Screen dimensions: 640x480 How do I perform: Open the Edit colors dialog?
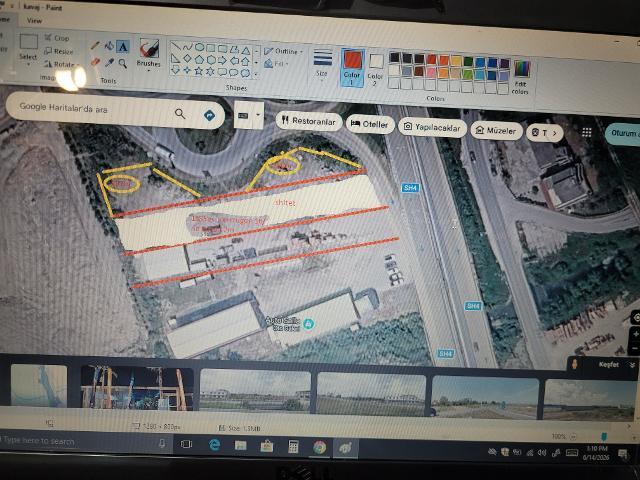pyautogui.click(x=521, y=77)
